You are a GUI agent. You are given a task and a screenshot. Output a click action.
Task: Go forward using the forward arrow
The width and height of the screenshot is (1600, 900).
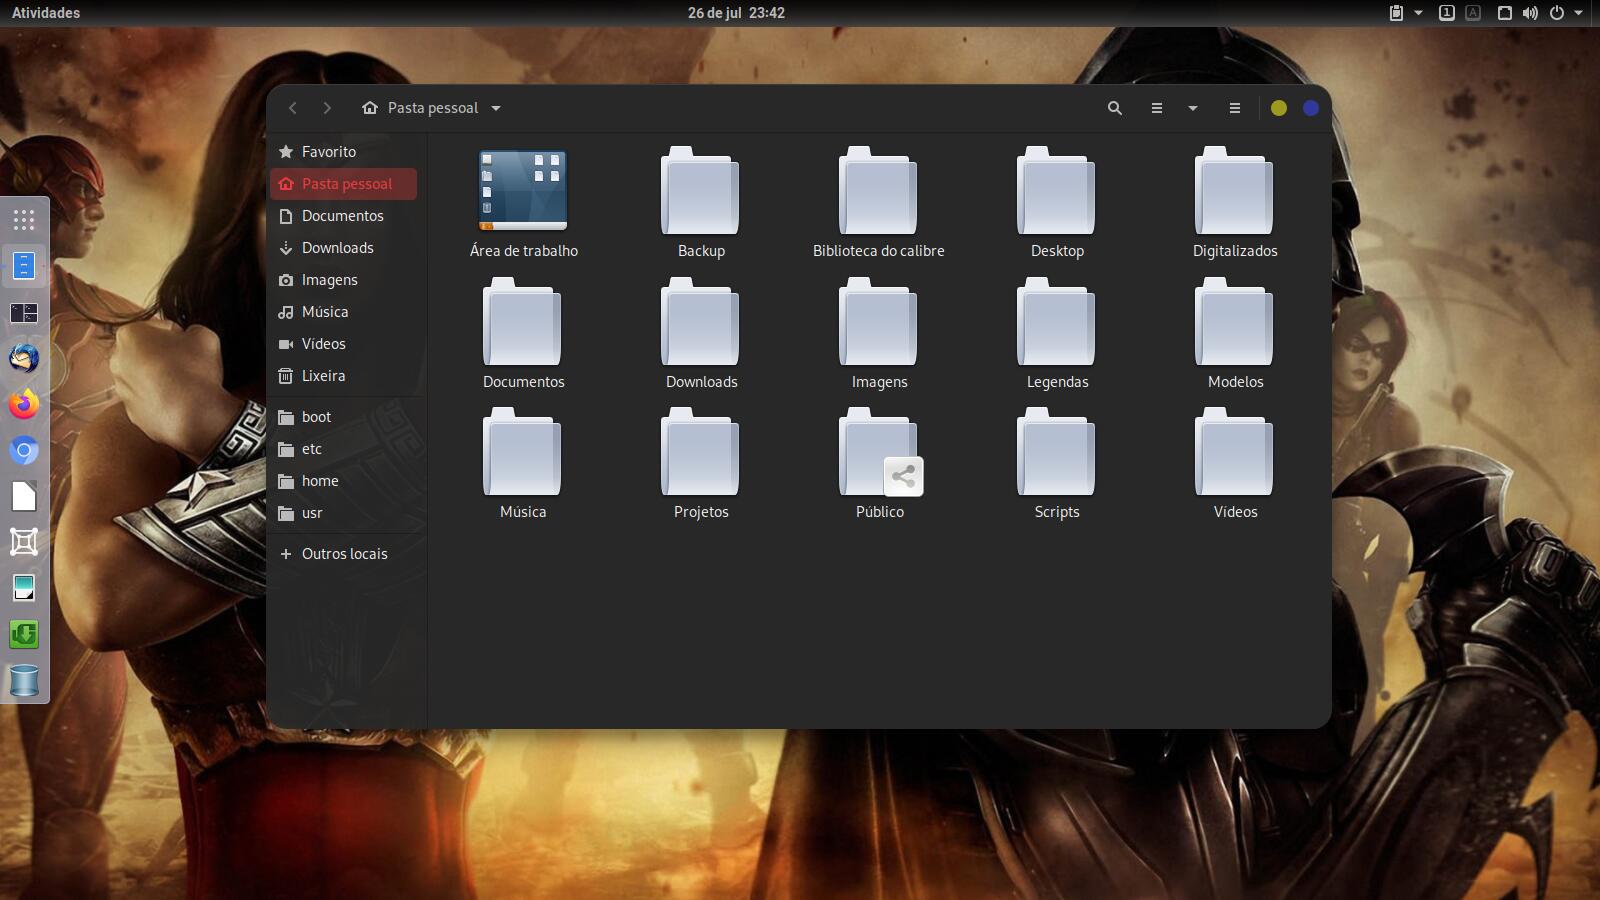(327, 108)
